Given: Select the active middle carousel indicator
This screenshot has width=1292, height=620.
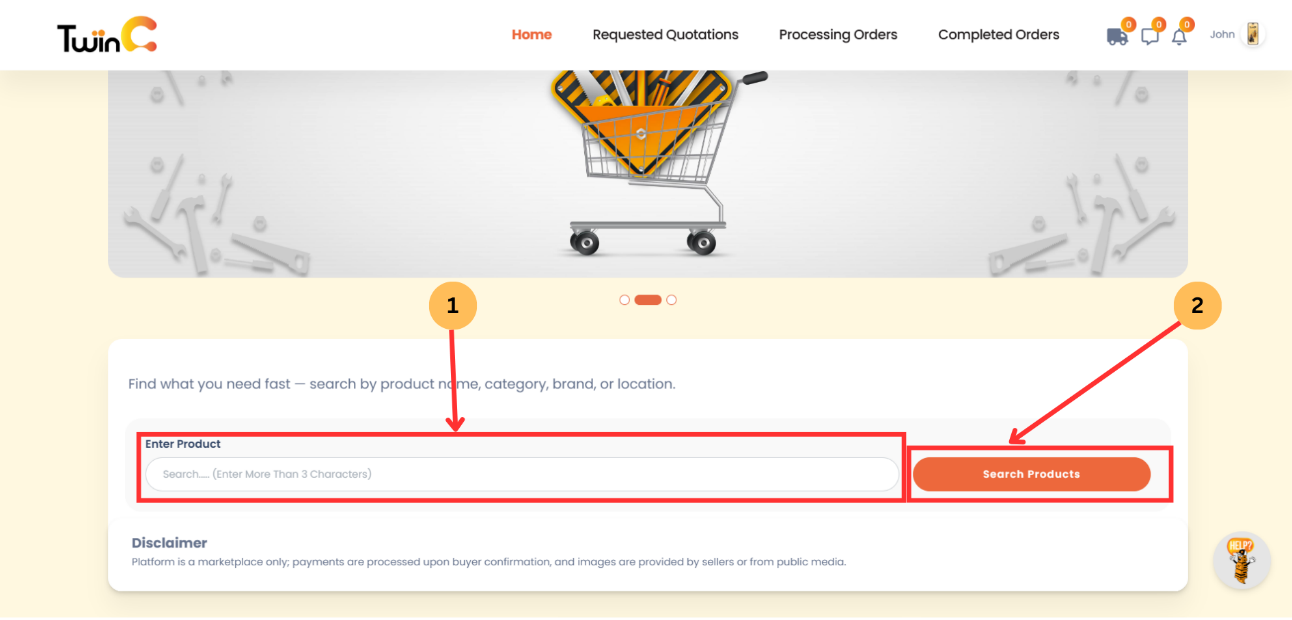Looking at the screenshot, I should pos(648,299).
